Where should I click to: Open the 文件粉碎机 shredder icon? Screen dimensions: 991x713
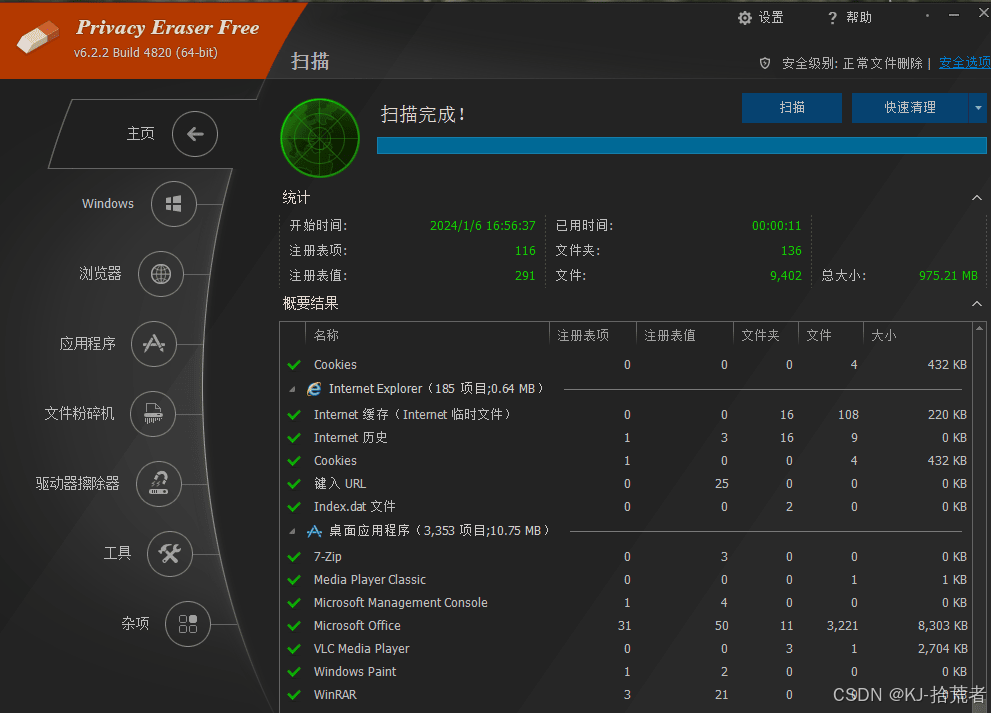tap(152, 413)
